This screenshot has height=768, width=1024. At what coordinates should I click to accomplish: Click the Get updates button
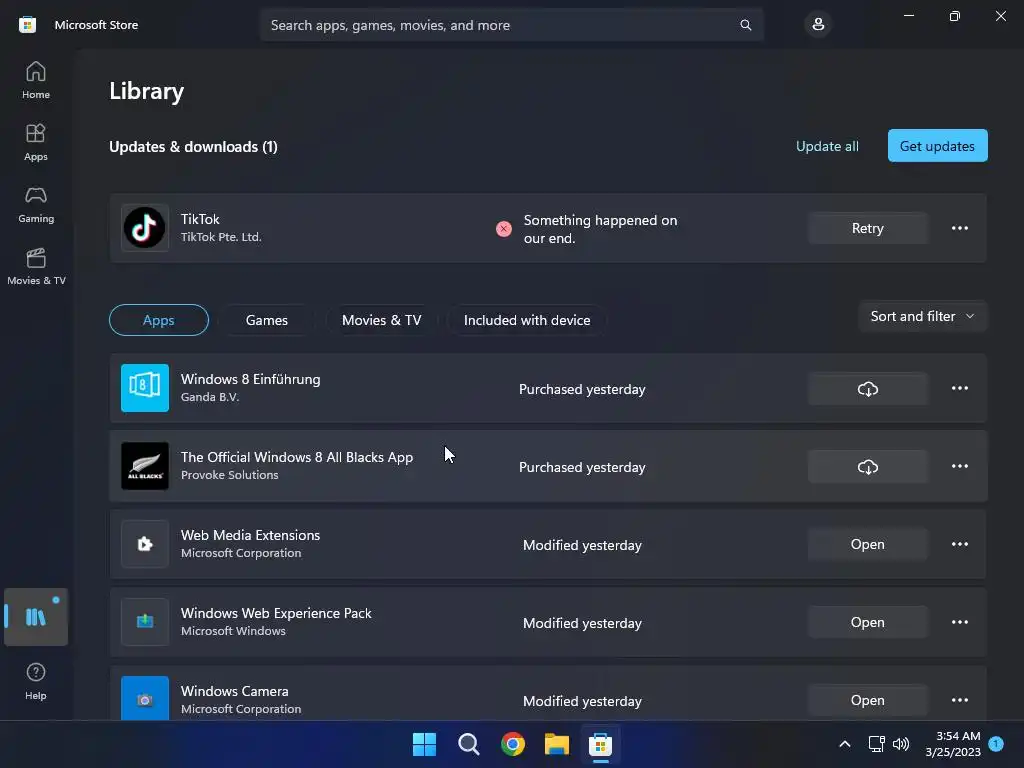pyautogui.click(x=937, y=146)
